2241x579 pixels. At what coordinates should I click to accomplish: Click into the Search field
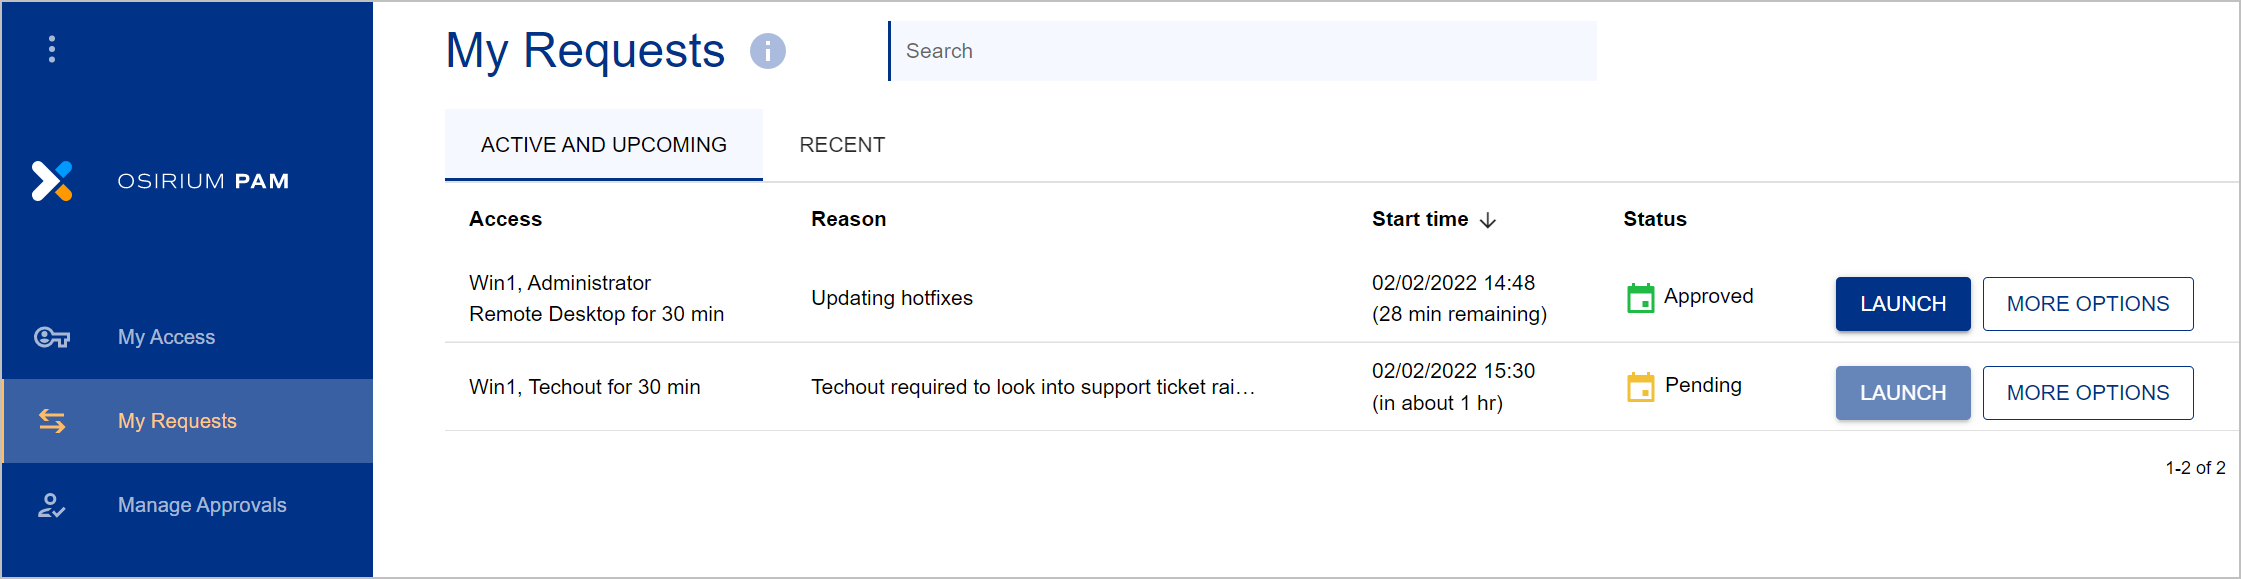1242,51
